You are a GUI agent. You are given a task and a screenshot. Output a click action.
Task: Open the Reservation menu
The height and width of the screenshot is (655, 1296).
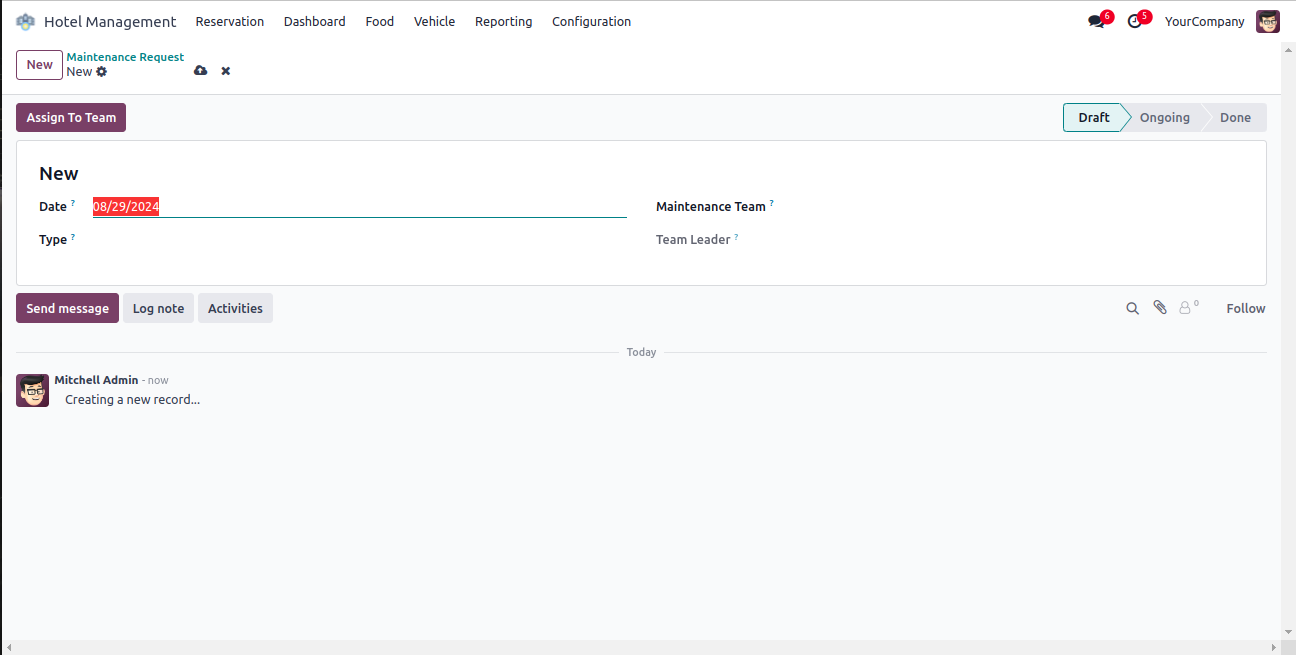[x=230, y=22]
